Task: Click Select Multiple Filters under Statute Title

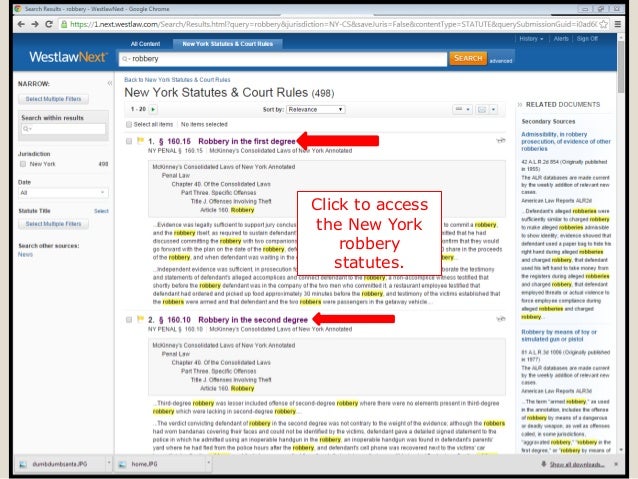Action: point(53,224)
